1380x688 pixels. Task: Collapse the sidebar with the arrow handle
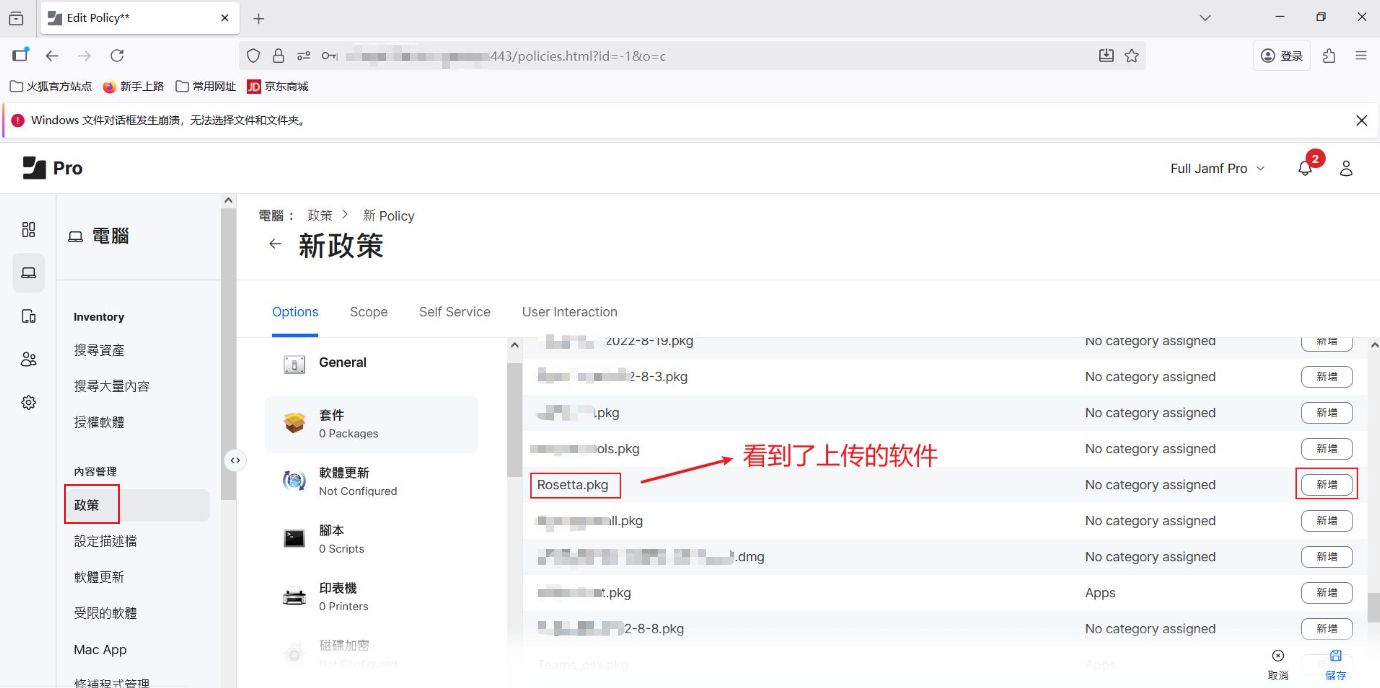[234, 460]
